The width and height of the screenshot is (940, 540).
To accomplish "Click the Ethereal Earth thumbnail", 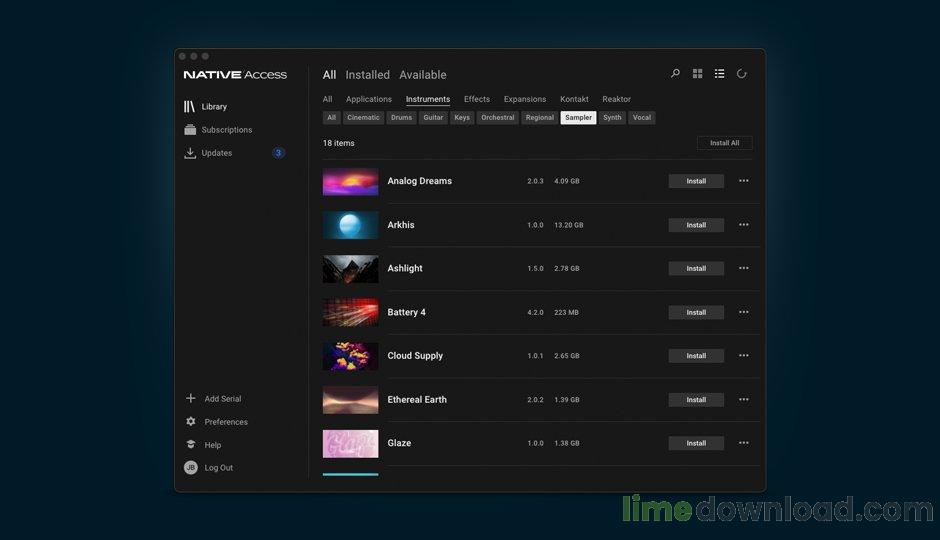I will [x=351, y=400].
